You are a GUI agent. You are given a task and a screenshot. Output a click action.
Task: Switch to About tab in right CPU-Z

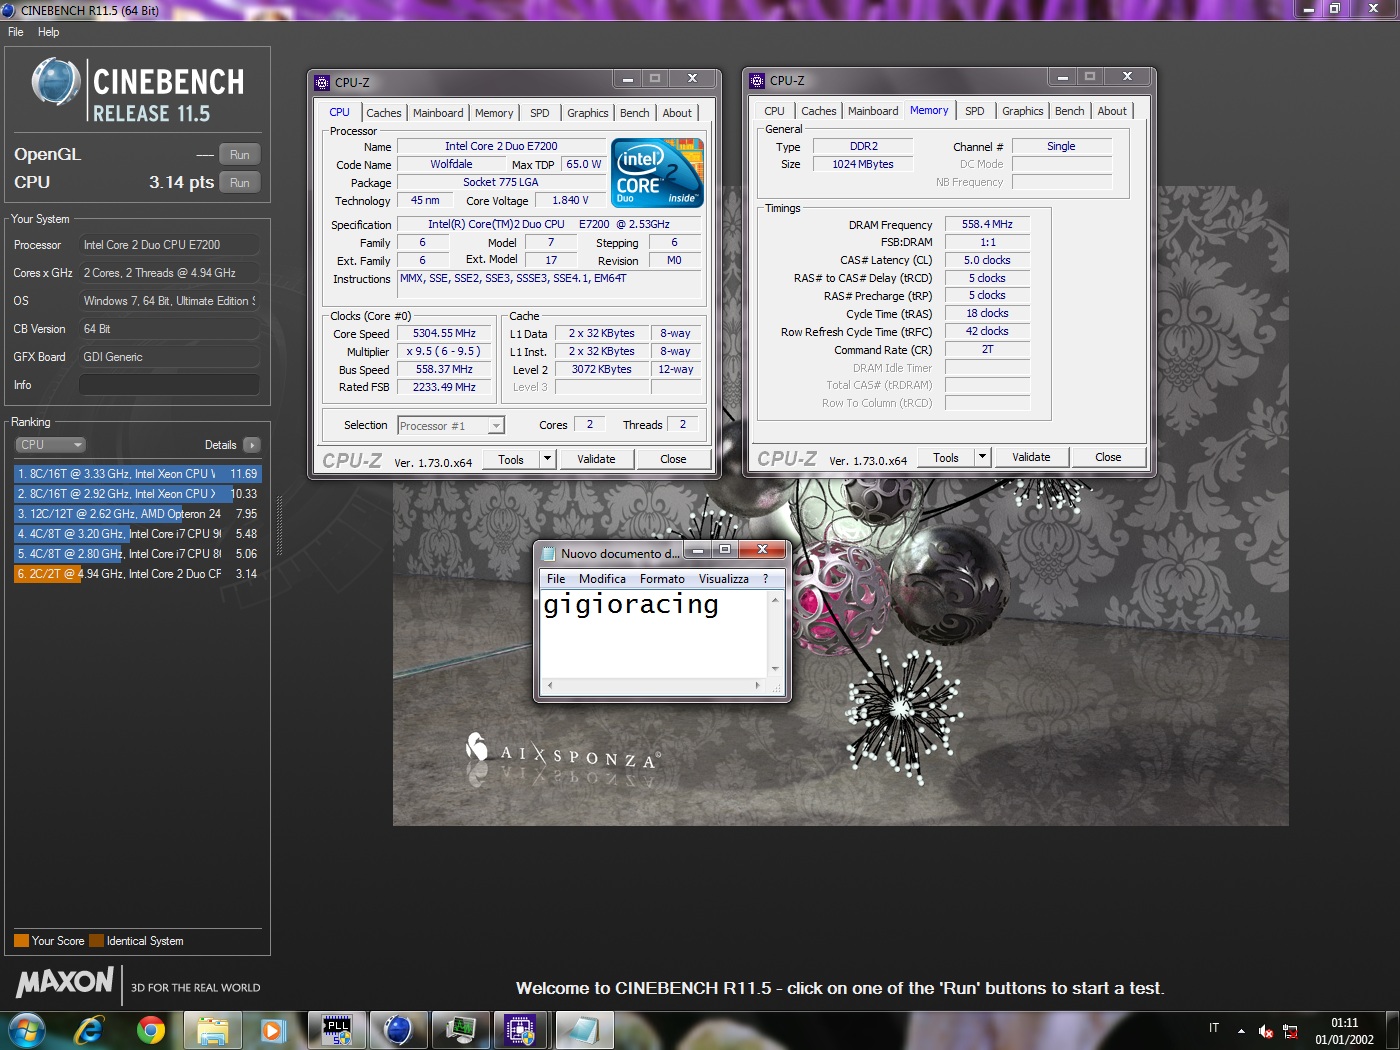[x=1112, y=111]
